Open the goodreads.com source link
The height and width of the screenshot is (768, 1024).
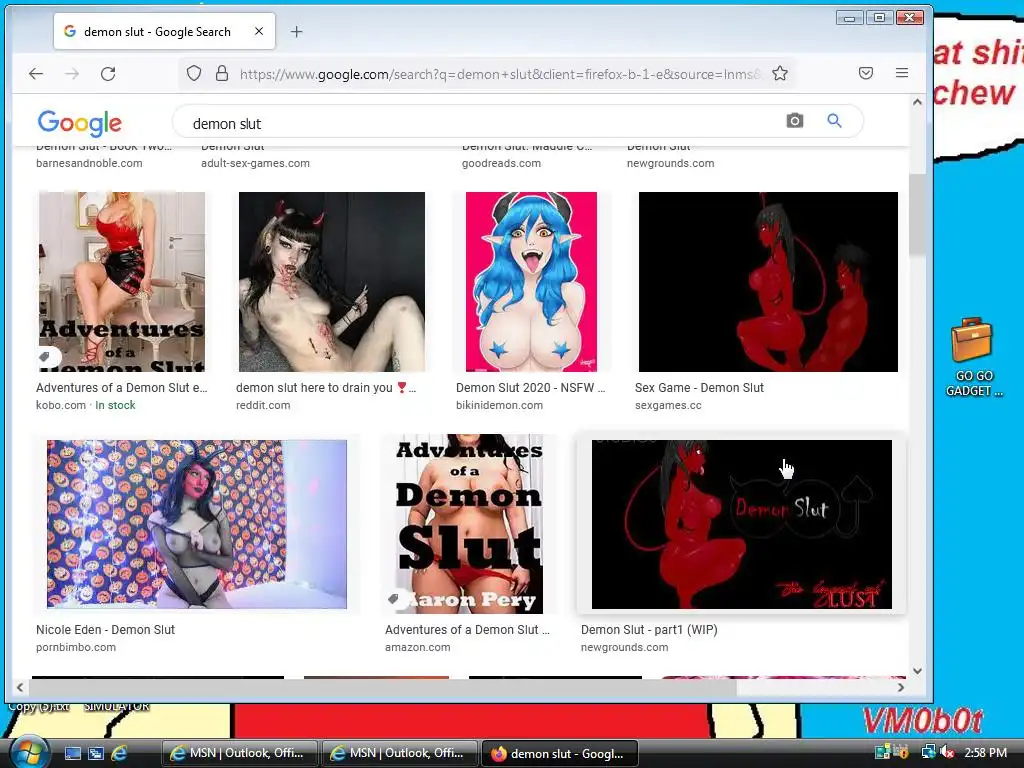(x=501, y=163)
